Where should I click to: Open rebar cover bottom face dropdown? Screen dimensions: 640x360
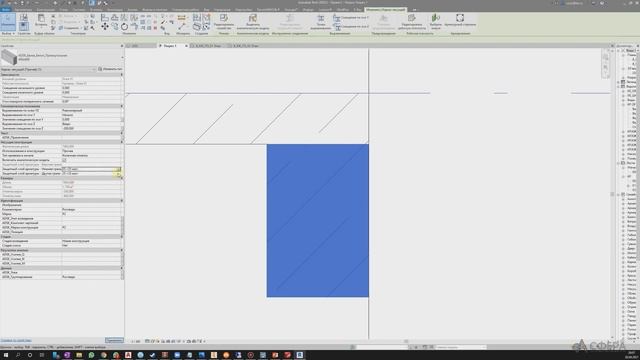click(118, 169)
